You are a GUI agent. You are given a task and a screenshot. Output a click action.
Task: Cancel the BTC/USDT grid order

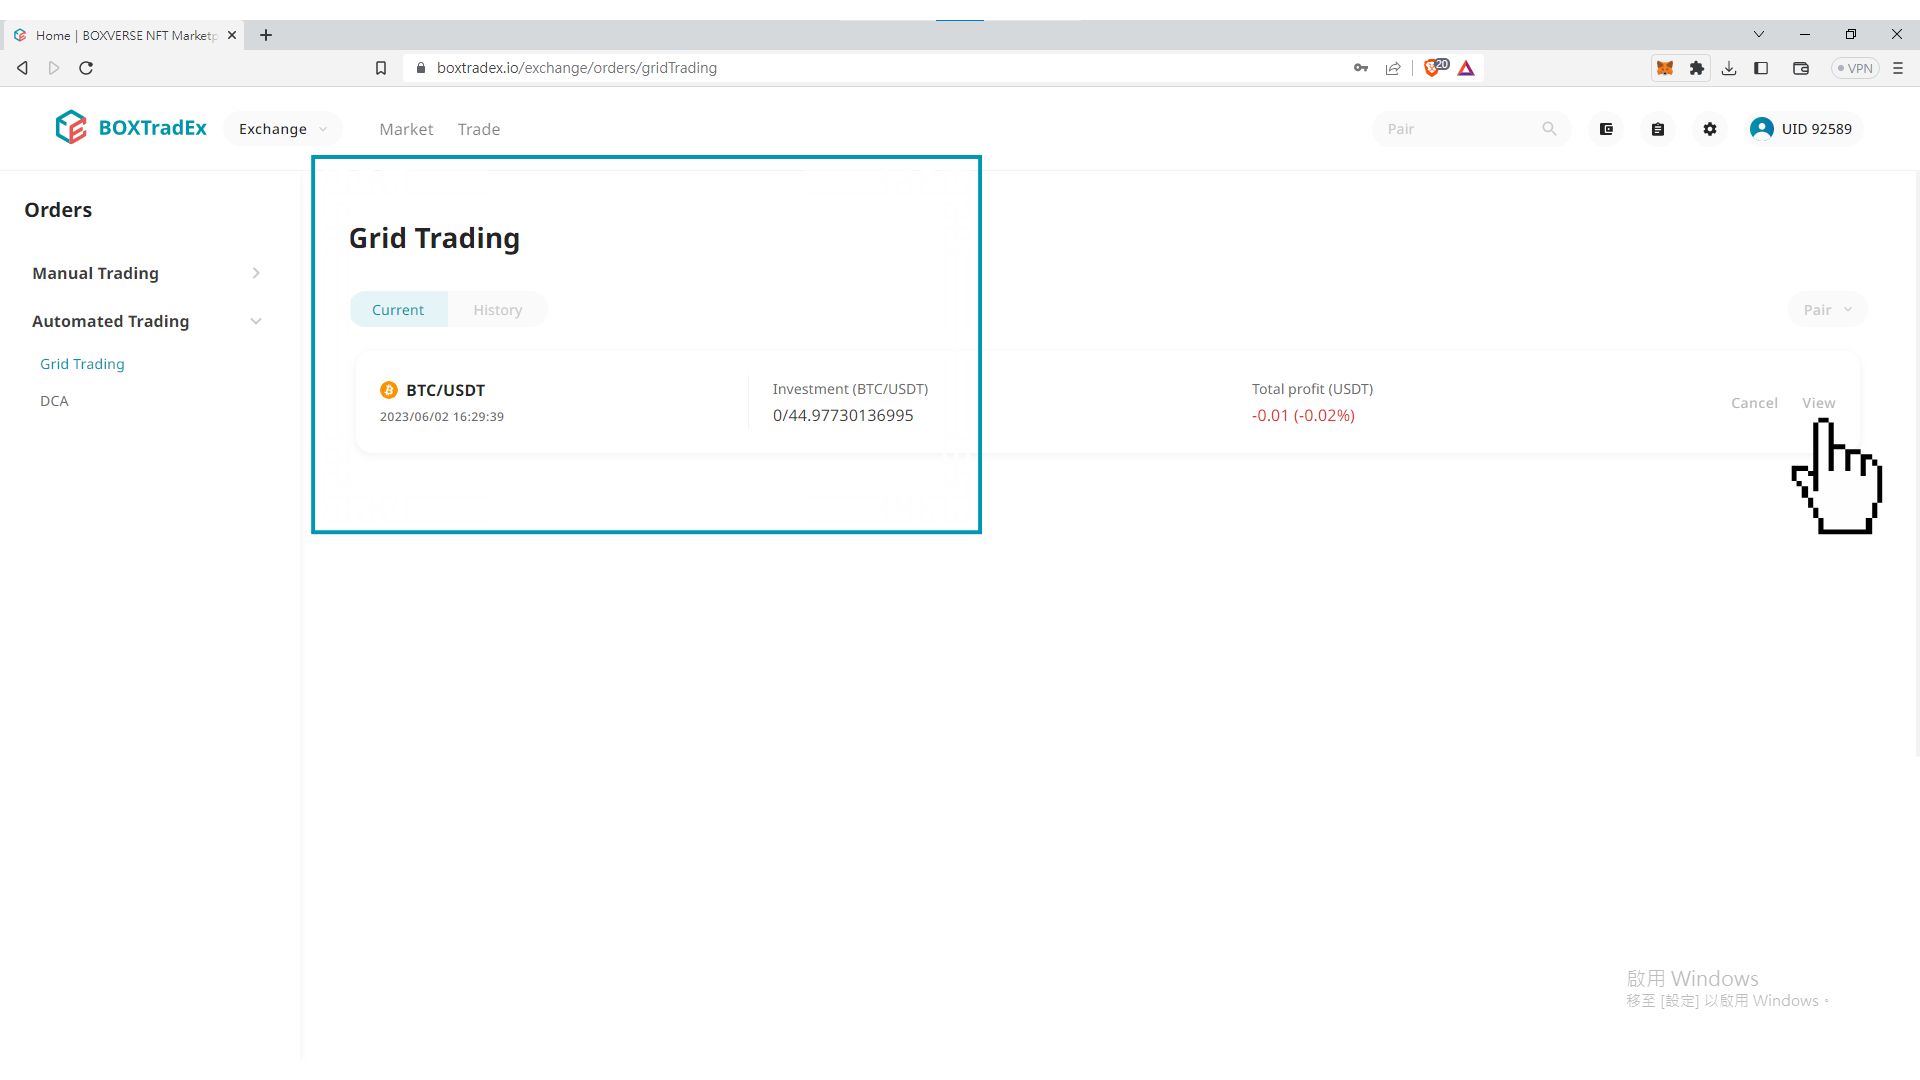pyautogui.click(x=1754, y=403)
